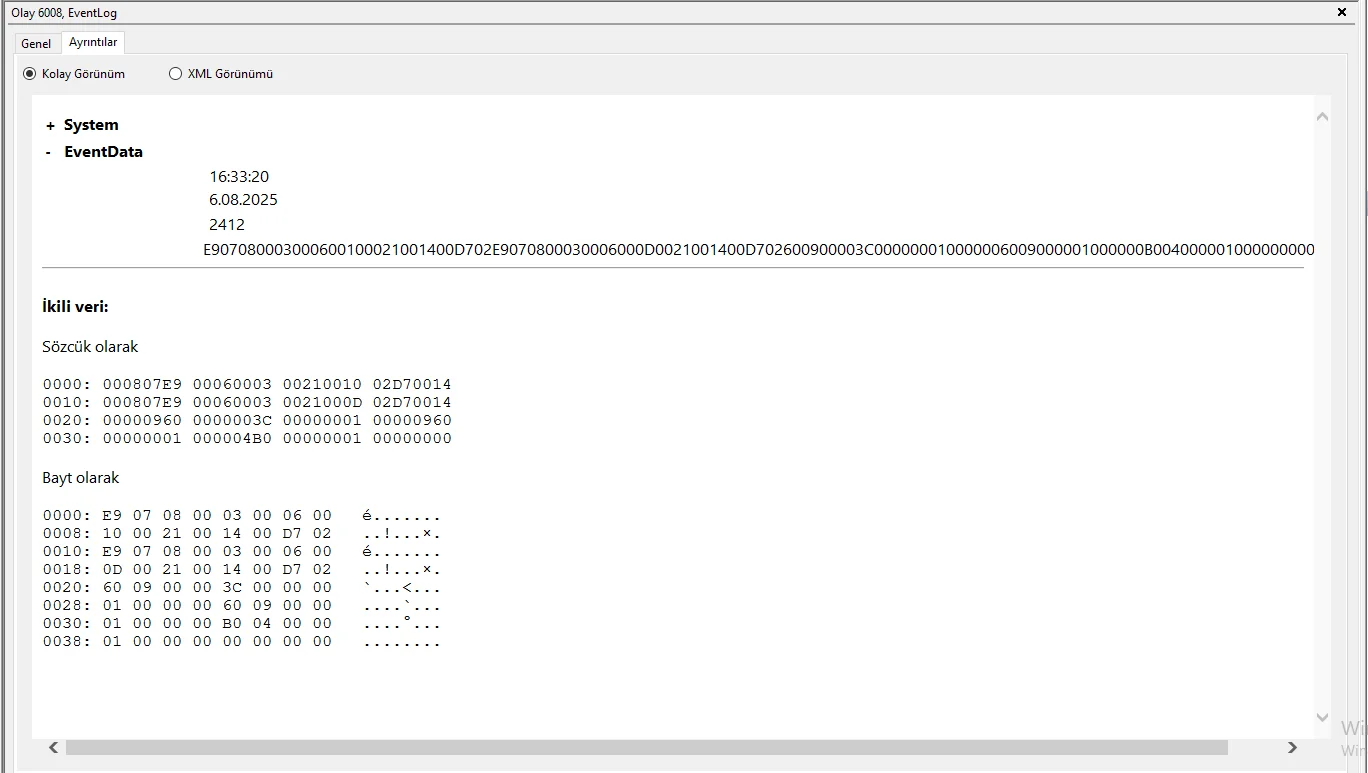Click byte row 0018 starting with 0D 00 21
This screenshot has width=1368, height=773.
coord(241,570)
